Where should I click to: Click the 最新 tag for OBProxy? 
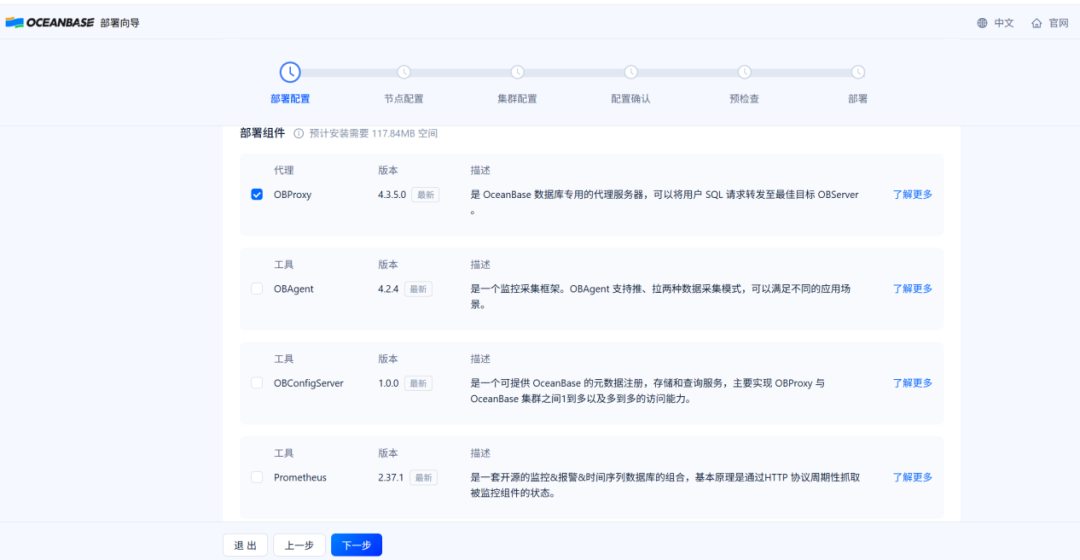[426, 195]
